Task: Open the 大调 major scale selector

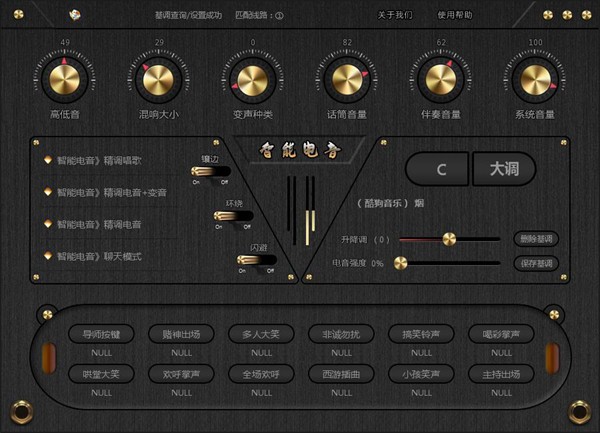Action: 504,169
